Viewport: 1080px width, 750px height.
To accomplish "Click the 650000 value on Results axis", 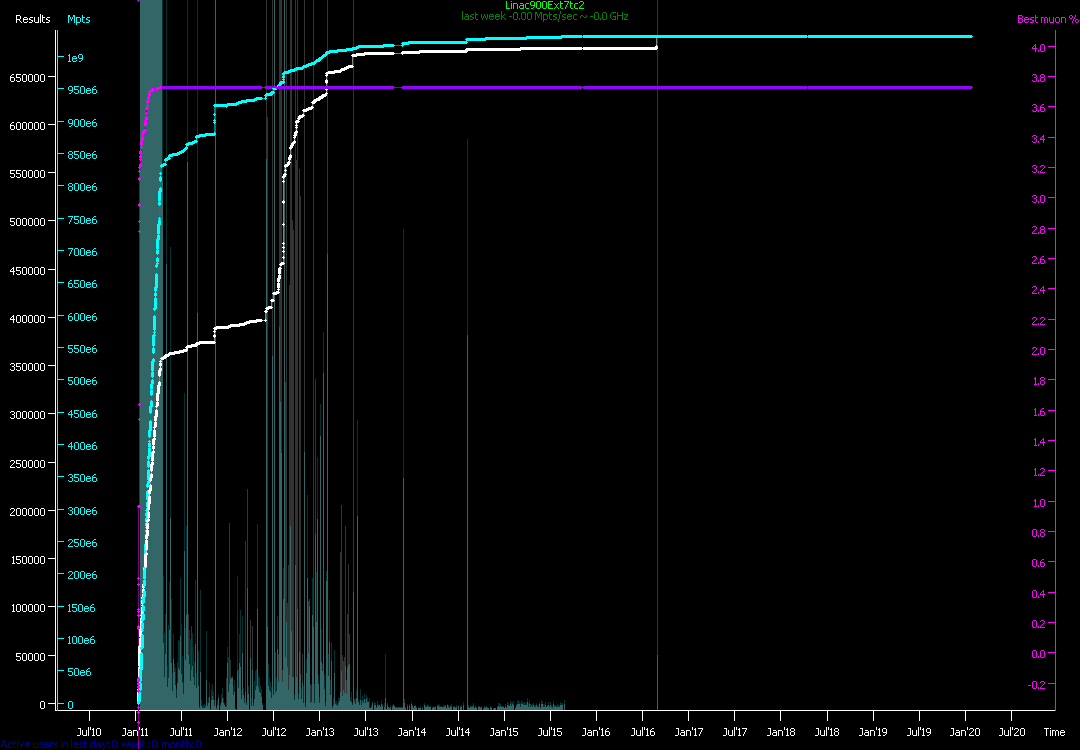I will (x=29, y=77).
